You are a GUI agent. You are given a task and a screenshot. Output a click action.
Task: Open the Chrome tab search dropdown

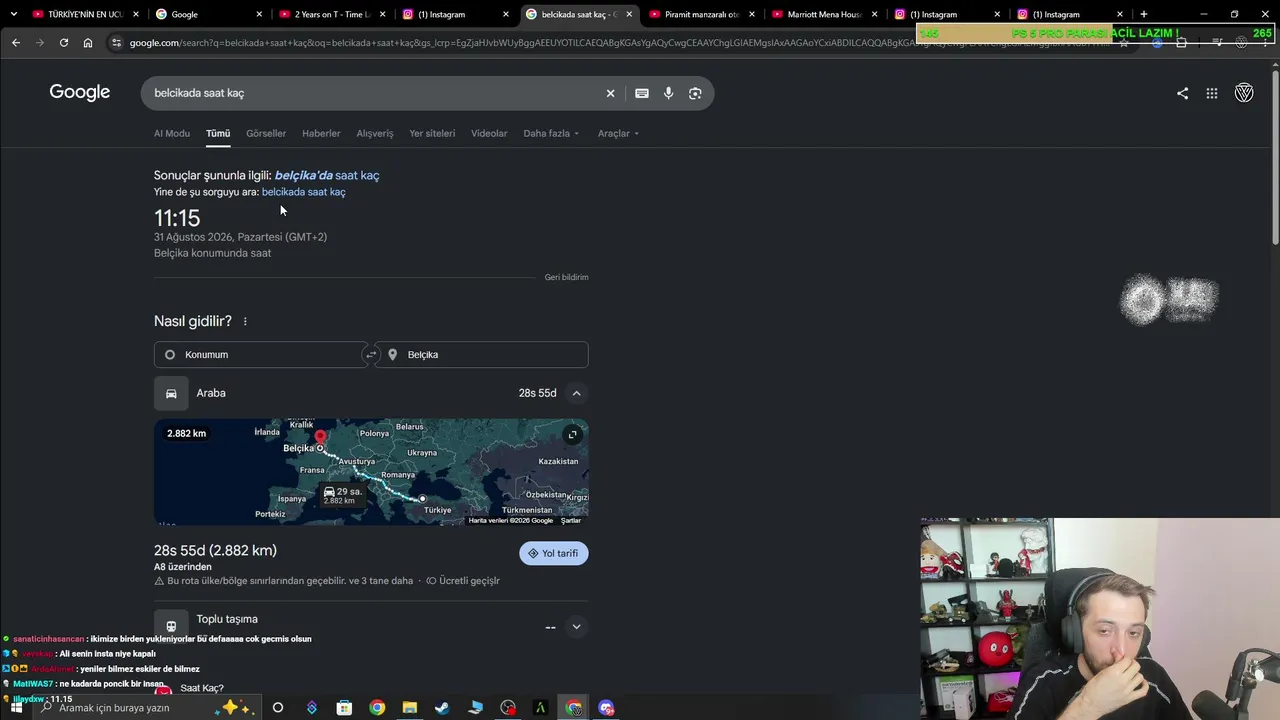(13, 14)
